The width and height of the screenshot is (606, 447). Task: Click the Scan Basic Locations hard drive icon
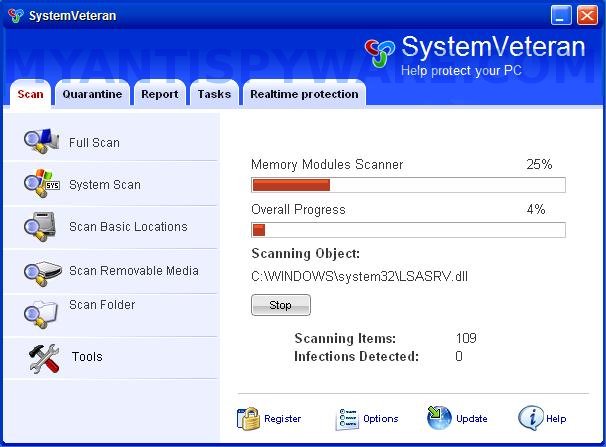click(x=40, y=226)
